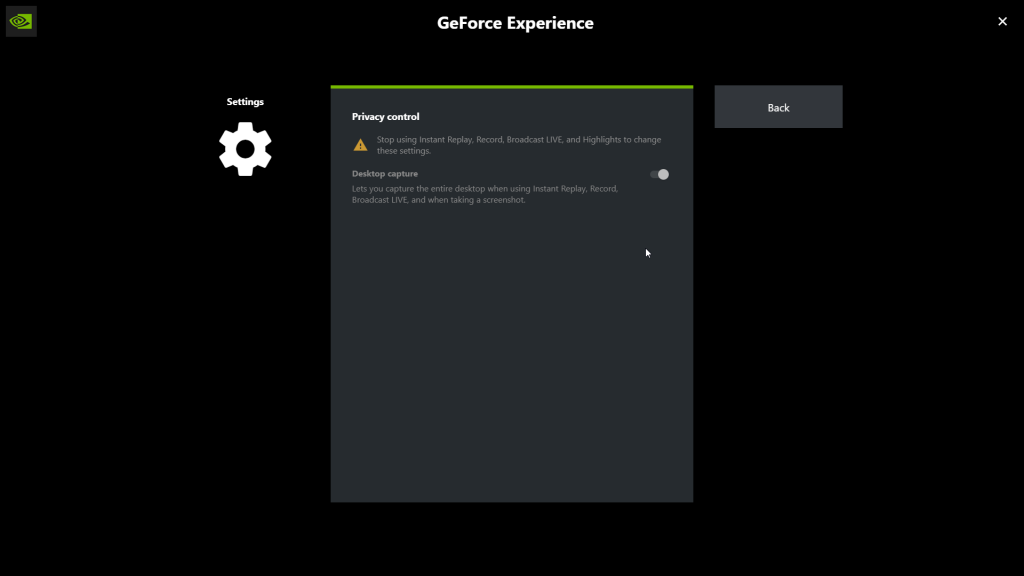Click the Desktop capture label

(385, 174)
